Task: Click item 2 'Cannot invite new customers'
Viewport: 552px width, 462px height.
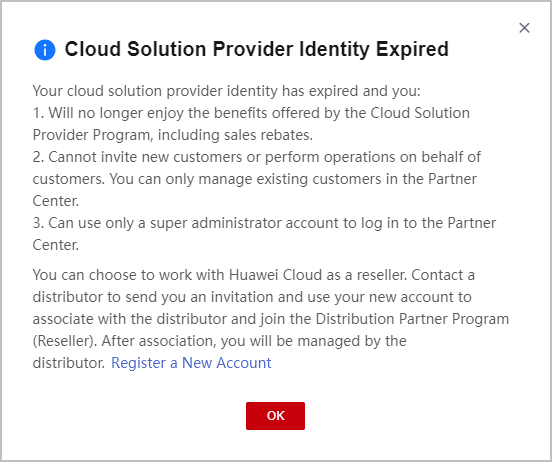Action: click(x=257, y=179)
